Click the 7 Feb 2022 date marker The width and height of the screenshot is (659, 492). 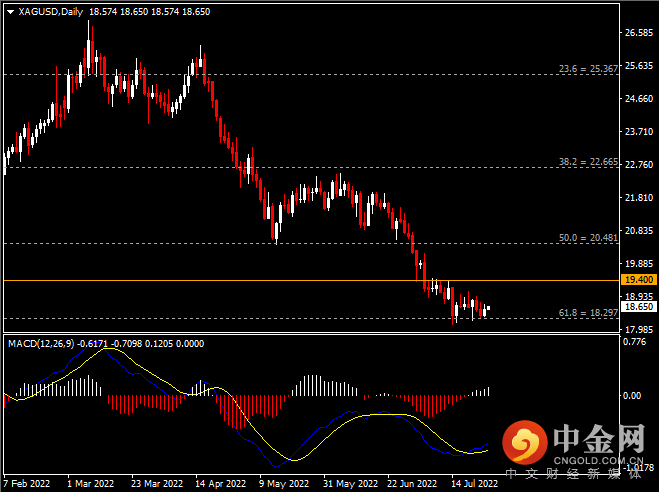click(x=27, y=484)
